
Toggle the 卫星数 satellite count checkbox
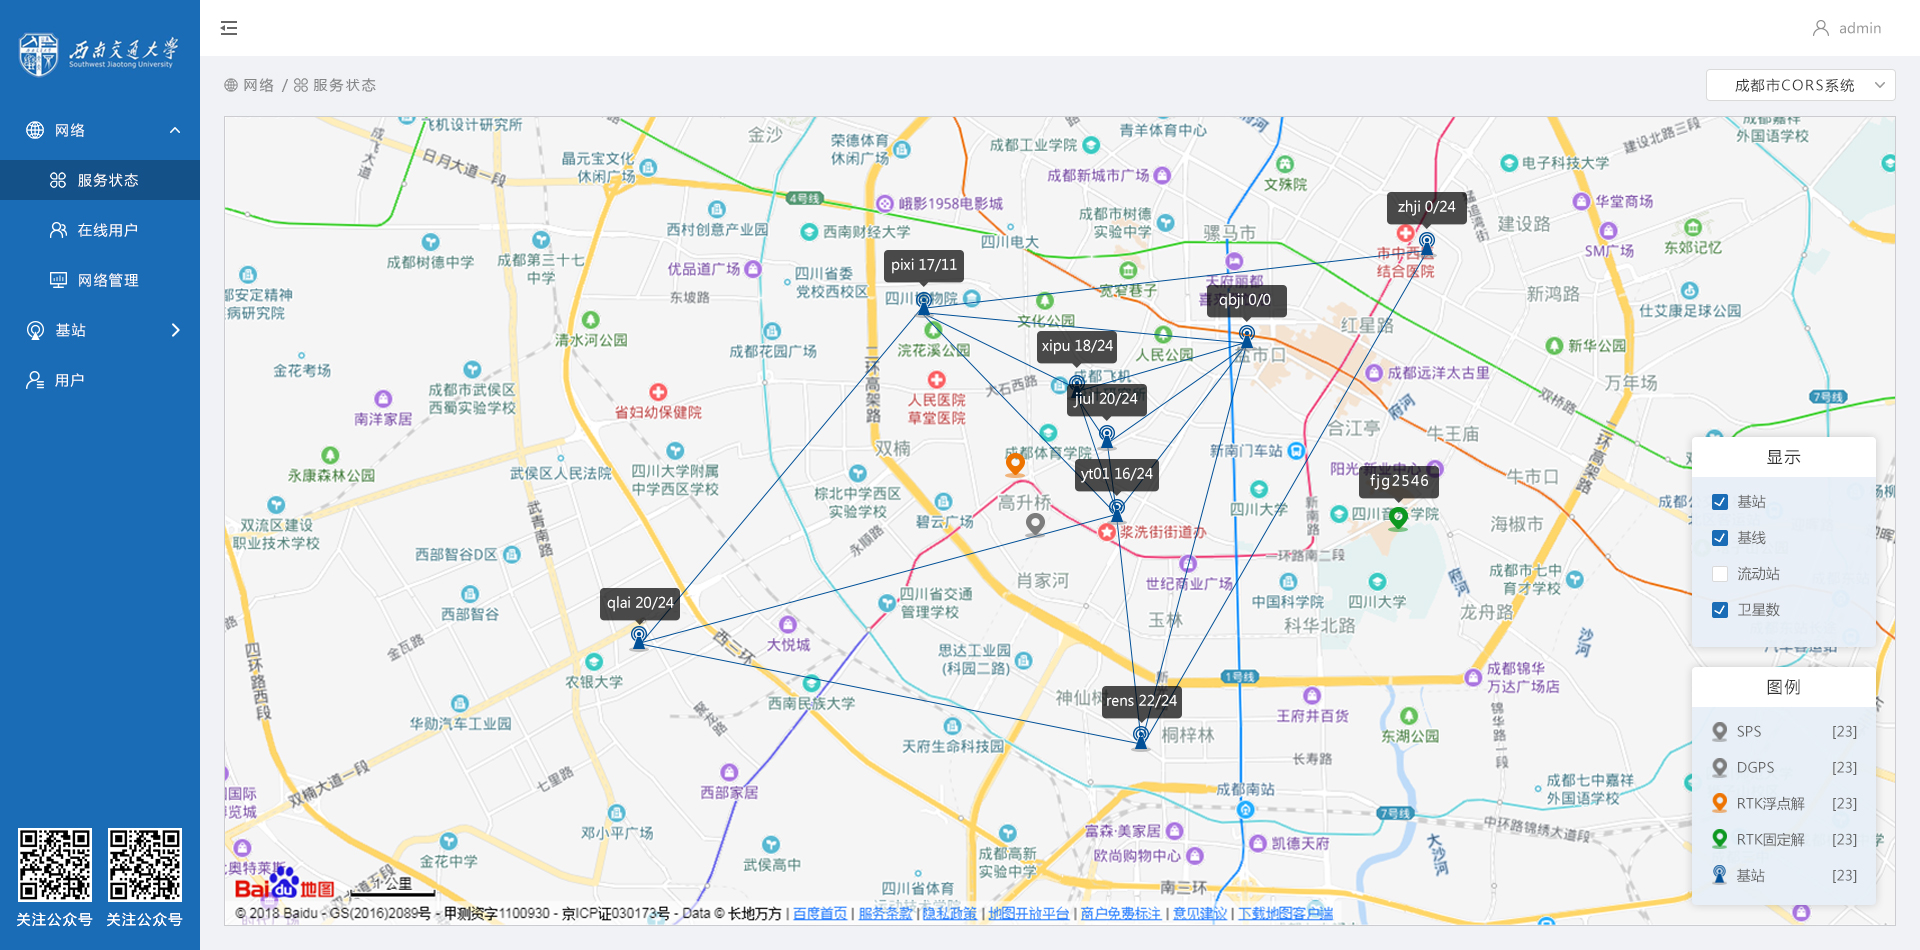click(x=1720, y=610)
